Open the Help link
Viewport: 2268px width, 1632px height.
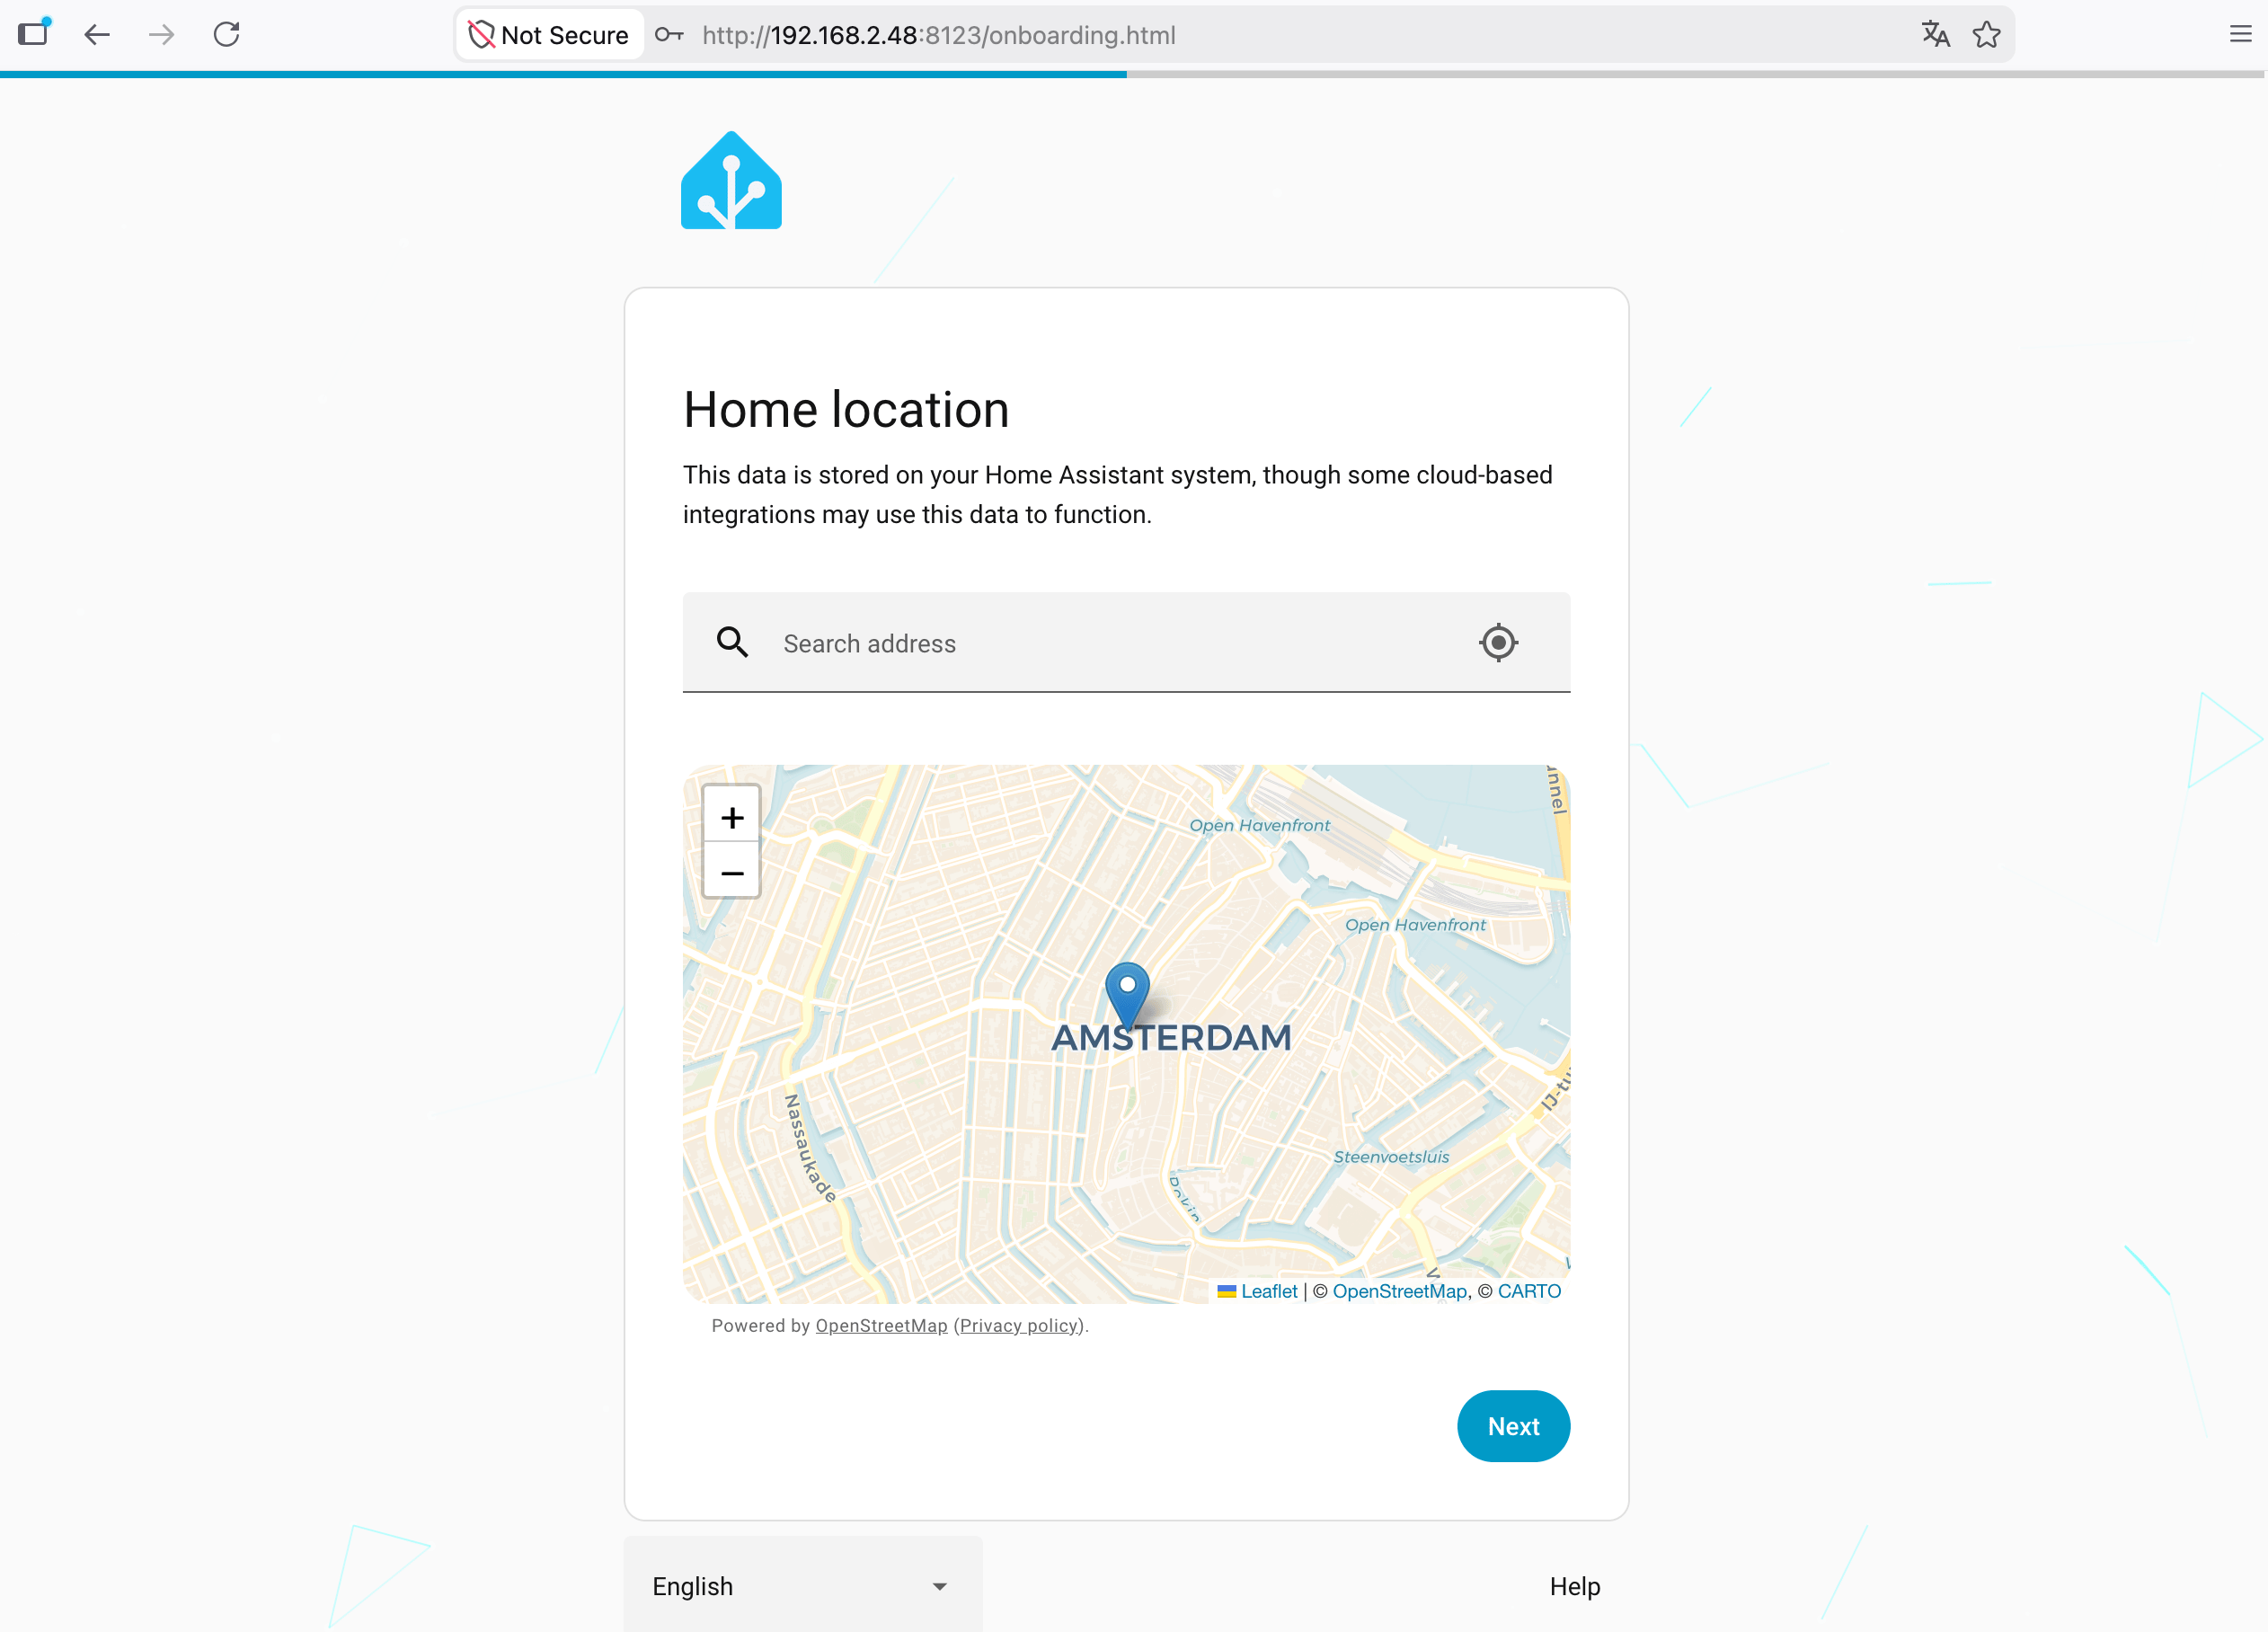pyautogui.click(x=1575, y=1587)
